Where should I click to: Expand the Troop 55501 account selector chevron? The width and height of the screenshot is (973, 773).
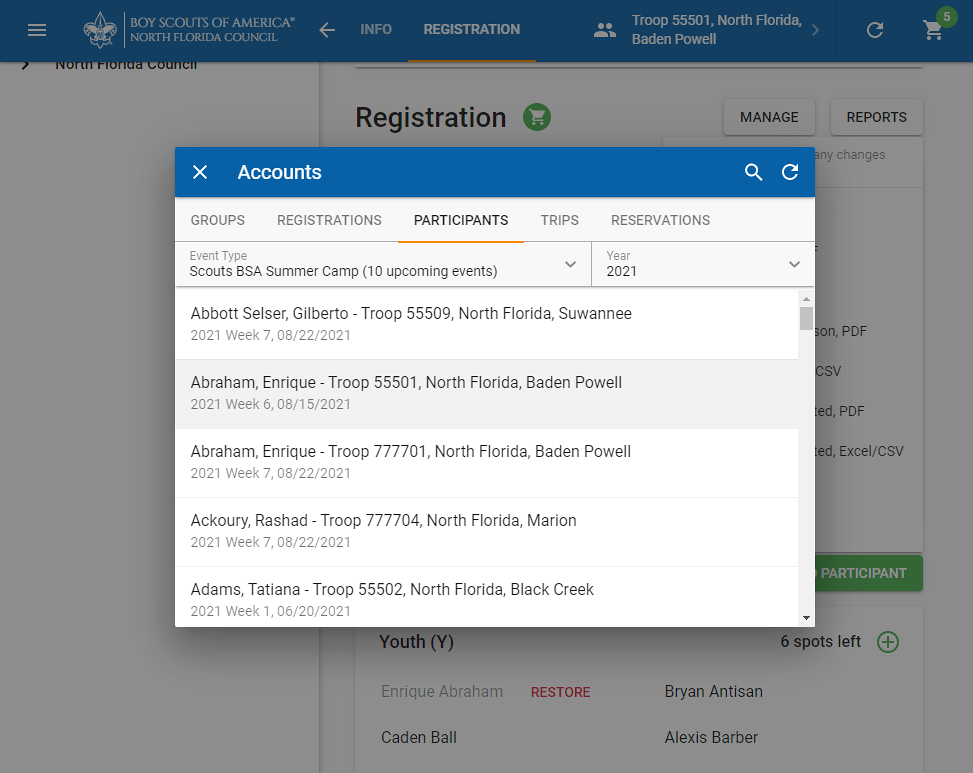click(x=815, y=30)
